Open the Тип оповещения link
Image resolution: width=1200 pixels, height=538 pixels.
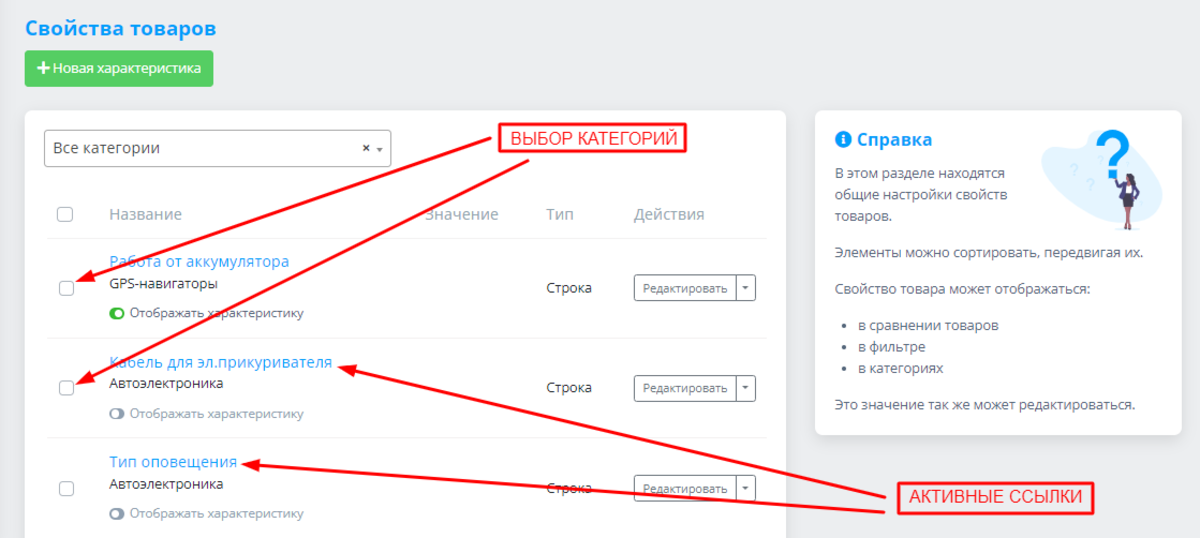click(x=173, y=462)
